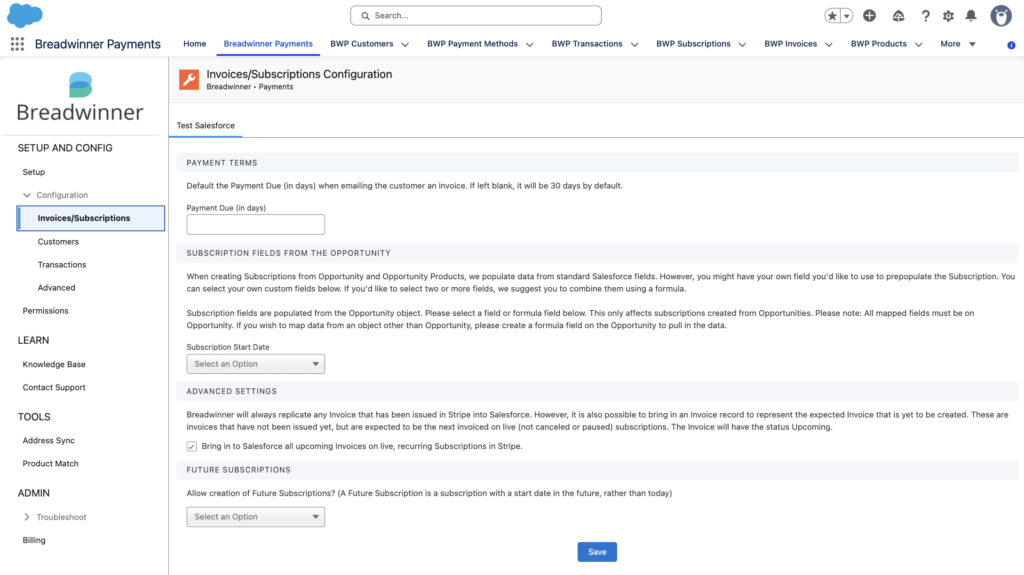Image resolution: width=1024 pixels, height=575 pixels.
Task: Collapse the Configuration section
Action: 27,195
